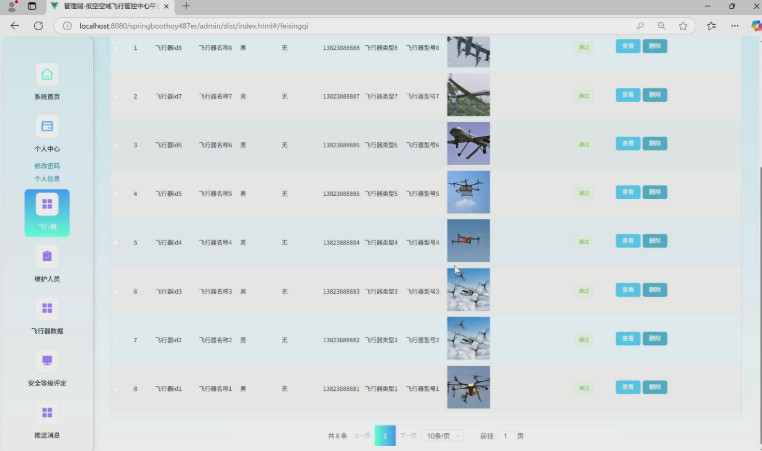Add page to favorites star icon

coord(683,26)
